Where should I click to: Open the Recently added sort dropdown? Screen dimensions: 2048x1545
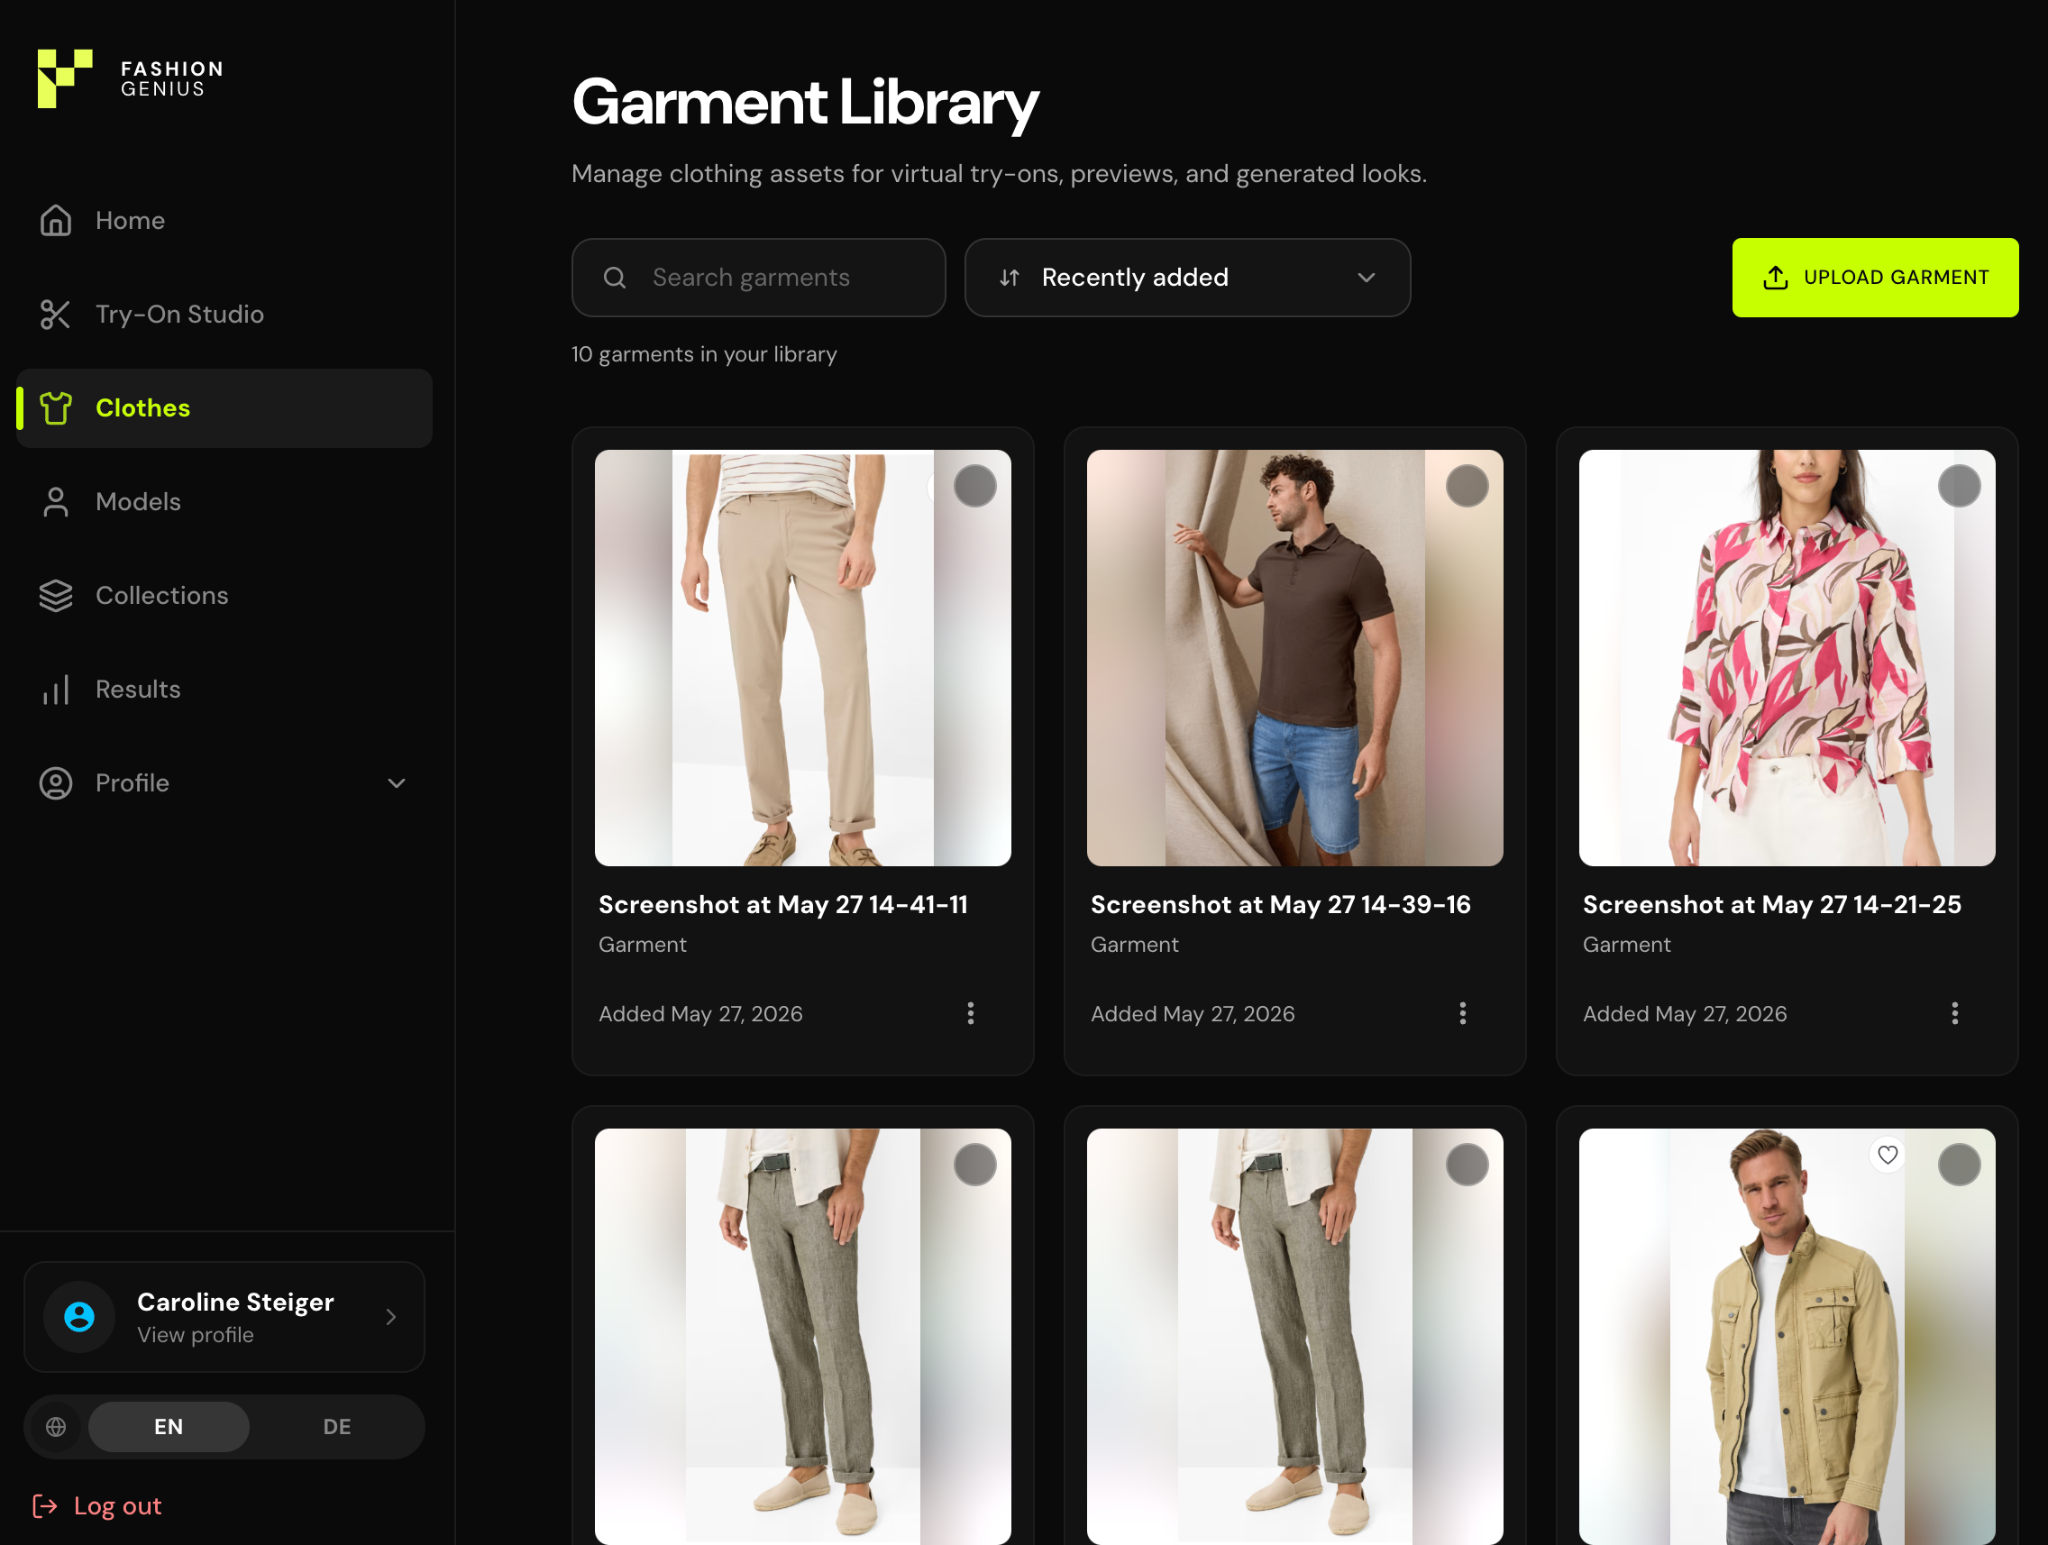click(1187, 278)
